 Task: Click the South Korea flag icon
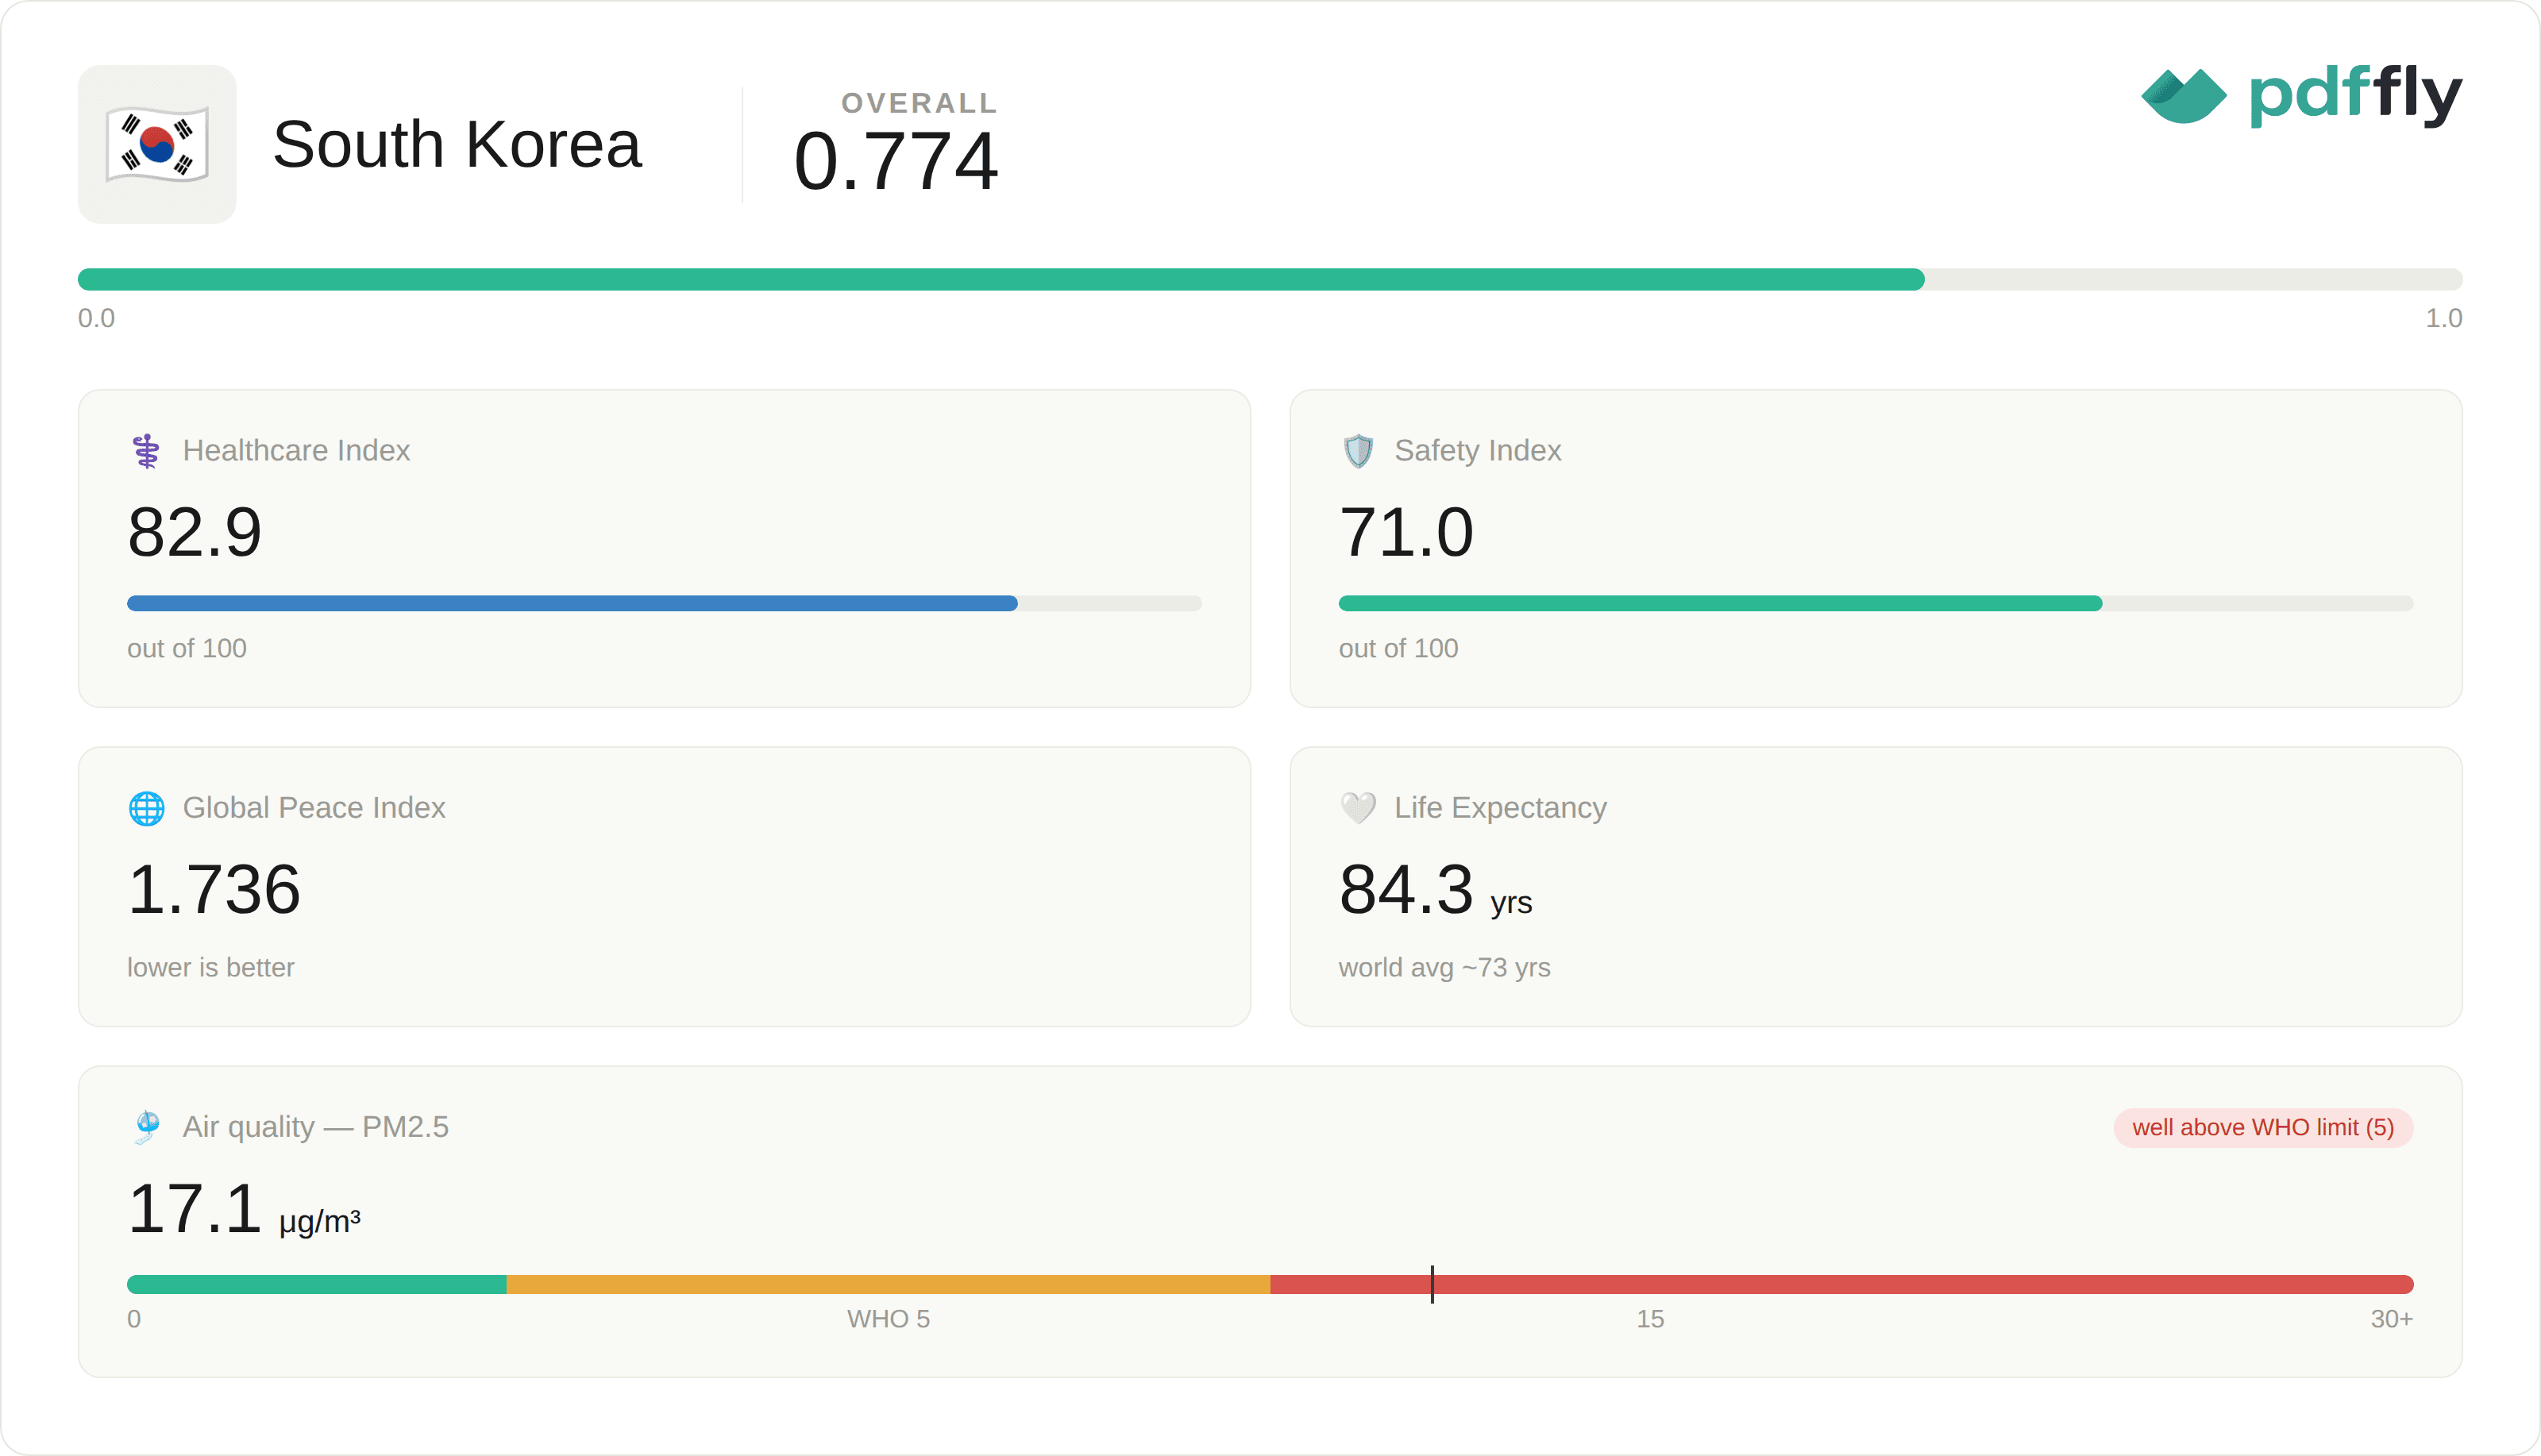(x=157, y=144)
